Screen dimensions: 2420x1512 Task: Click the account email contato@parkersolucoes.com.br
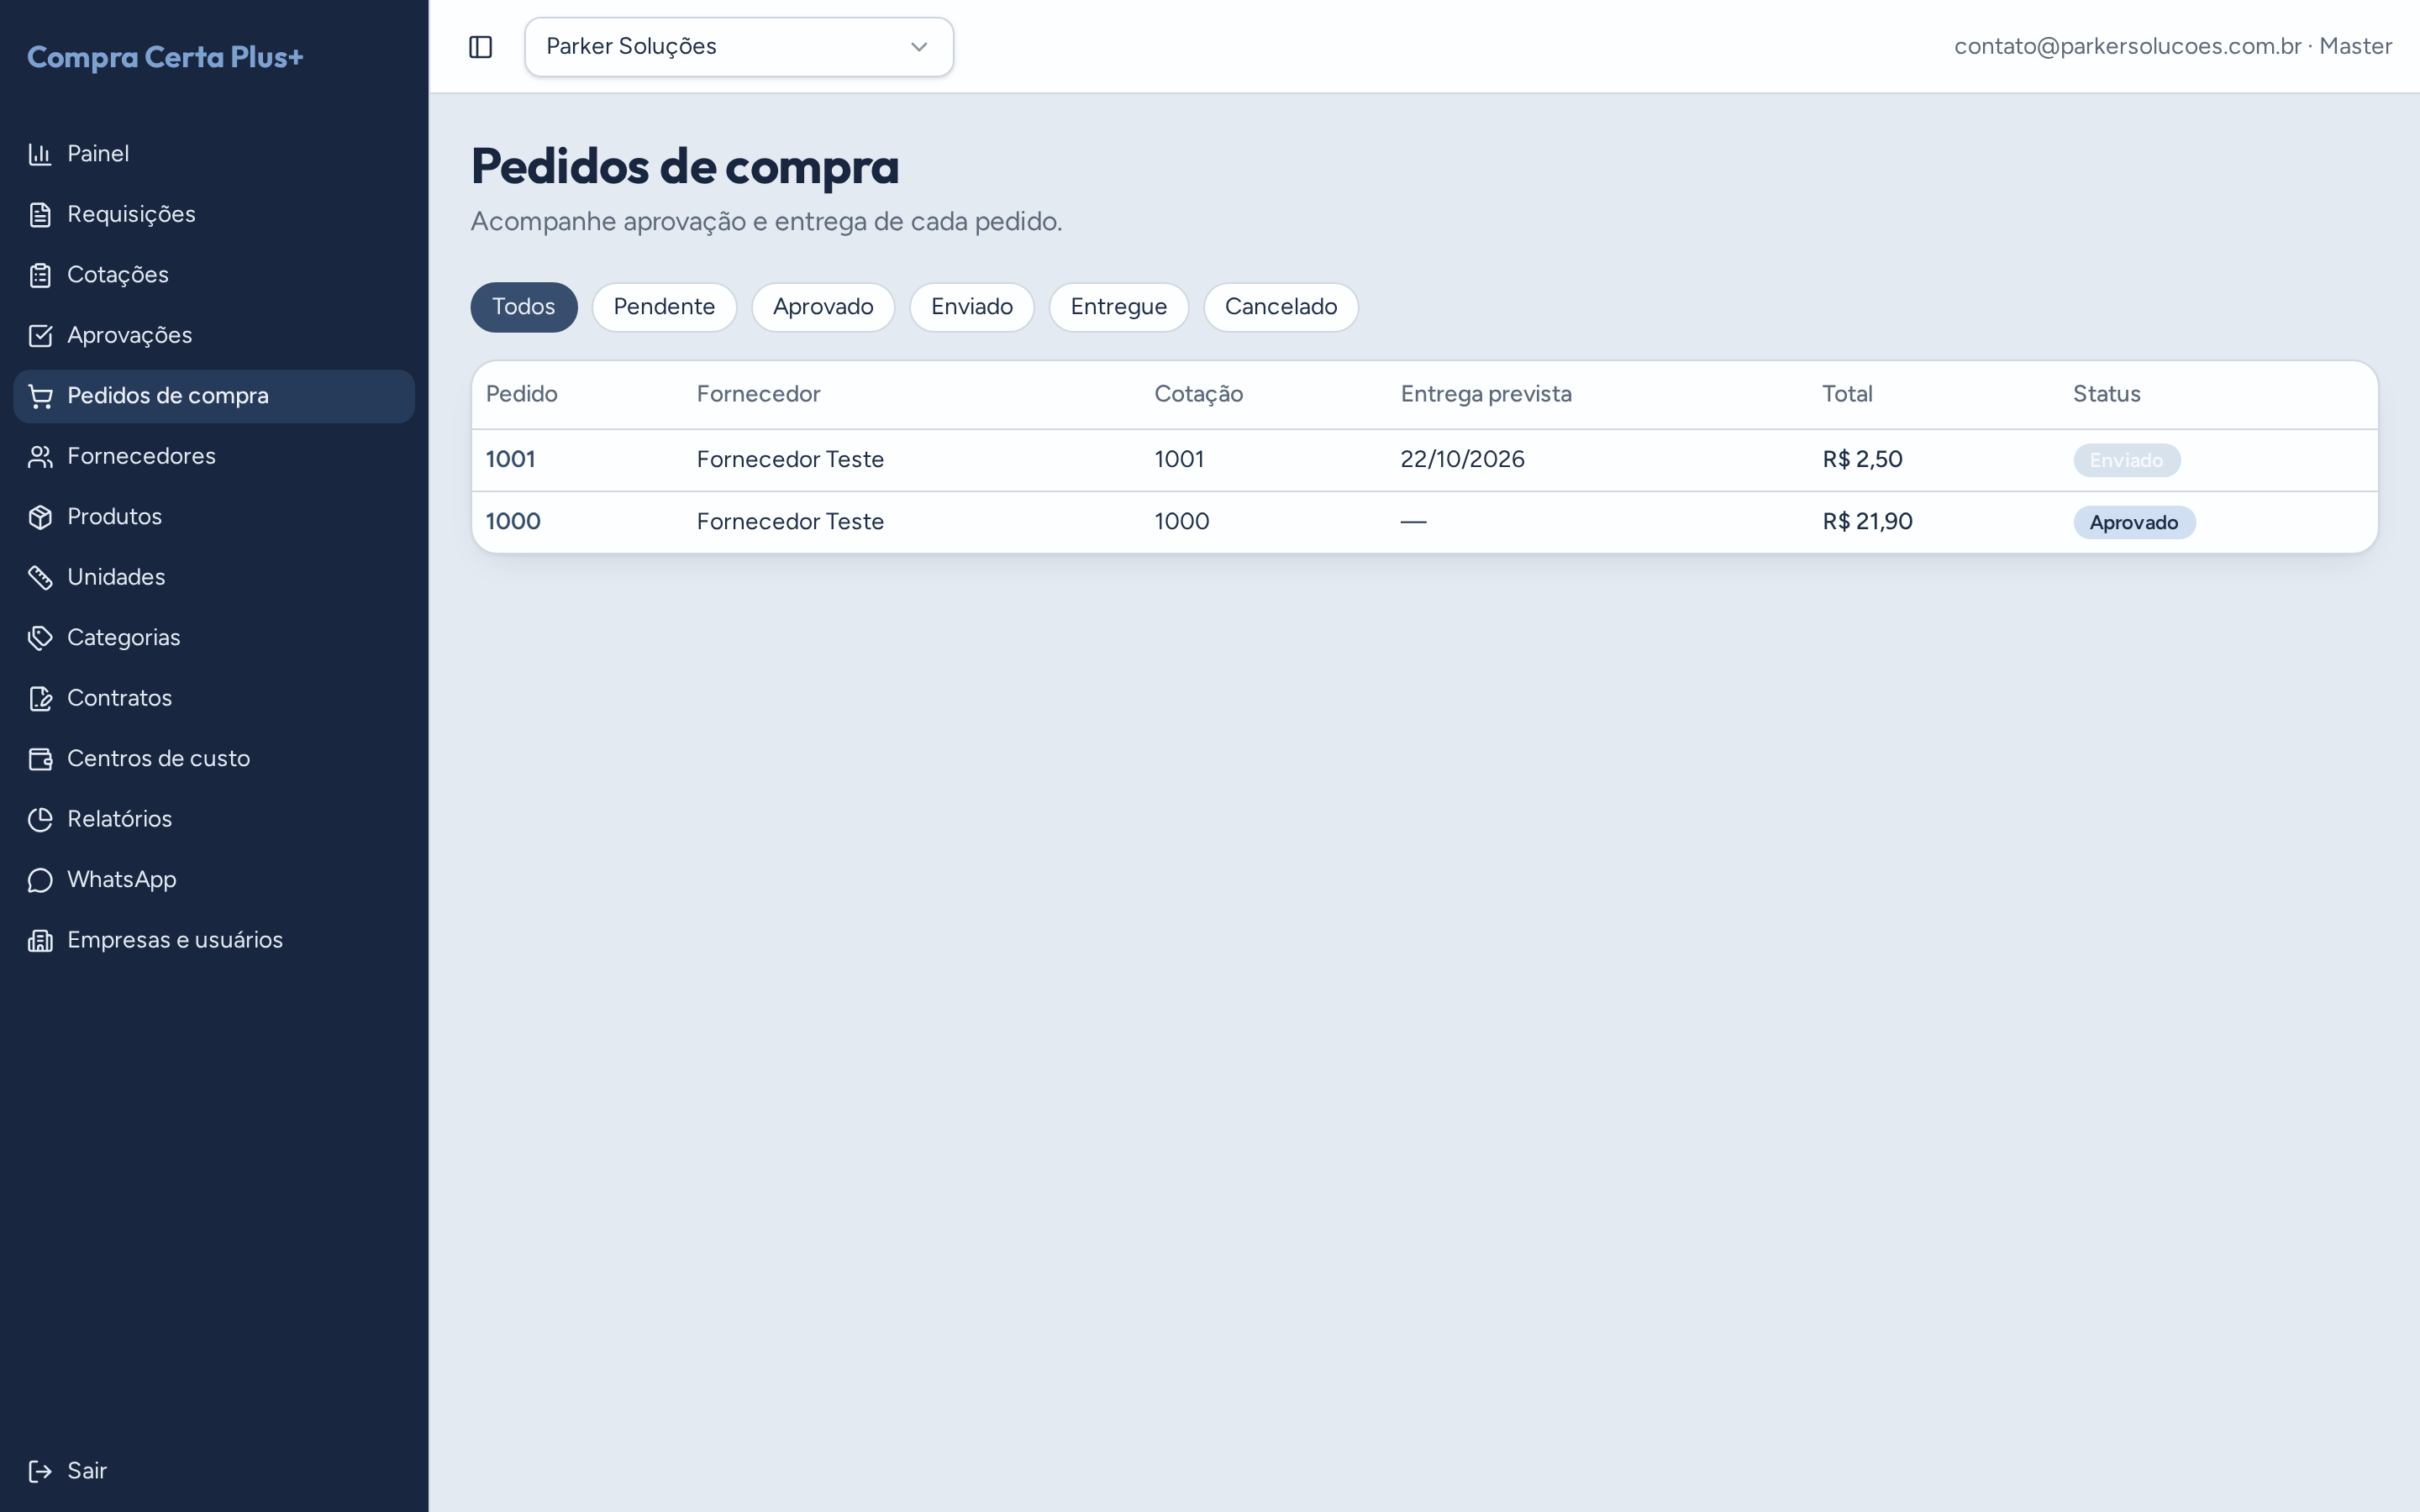[2128, 47]
